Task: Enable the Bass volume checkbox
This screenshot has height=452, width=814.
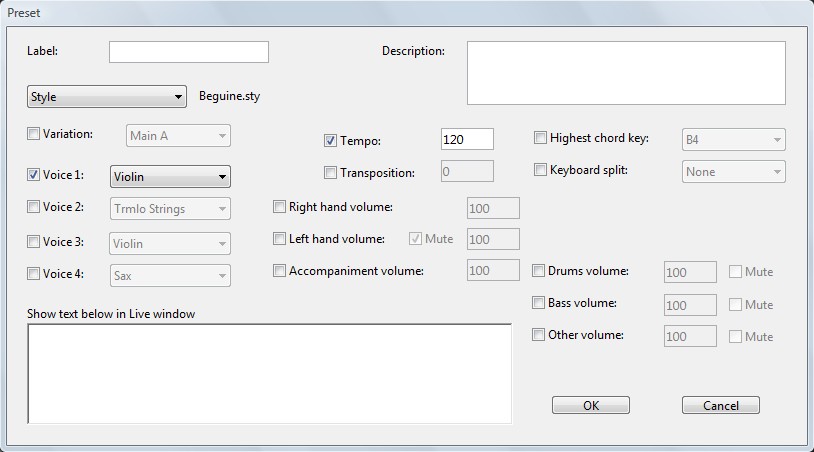Action: 539,303
